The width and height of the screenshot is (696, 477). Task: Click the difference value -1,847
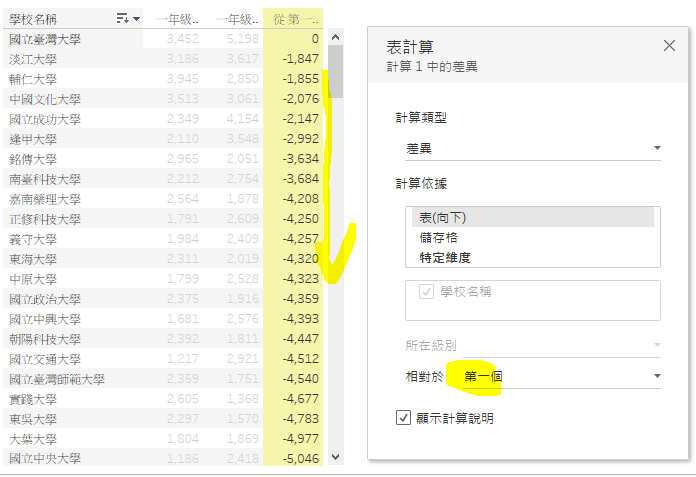click(301, 59)
